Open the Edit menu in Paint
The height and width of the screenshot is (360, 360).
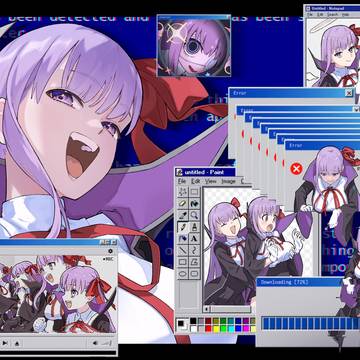tap(195, 181)
